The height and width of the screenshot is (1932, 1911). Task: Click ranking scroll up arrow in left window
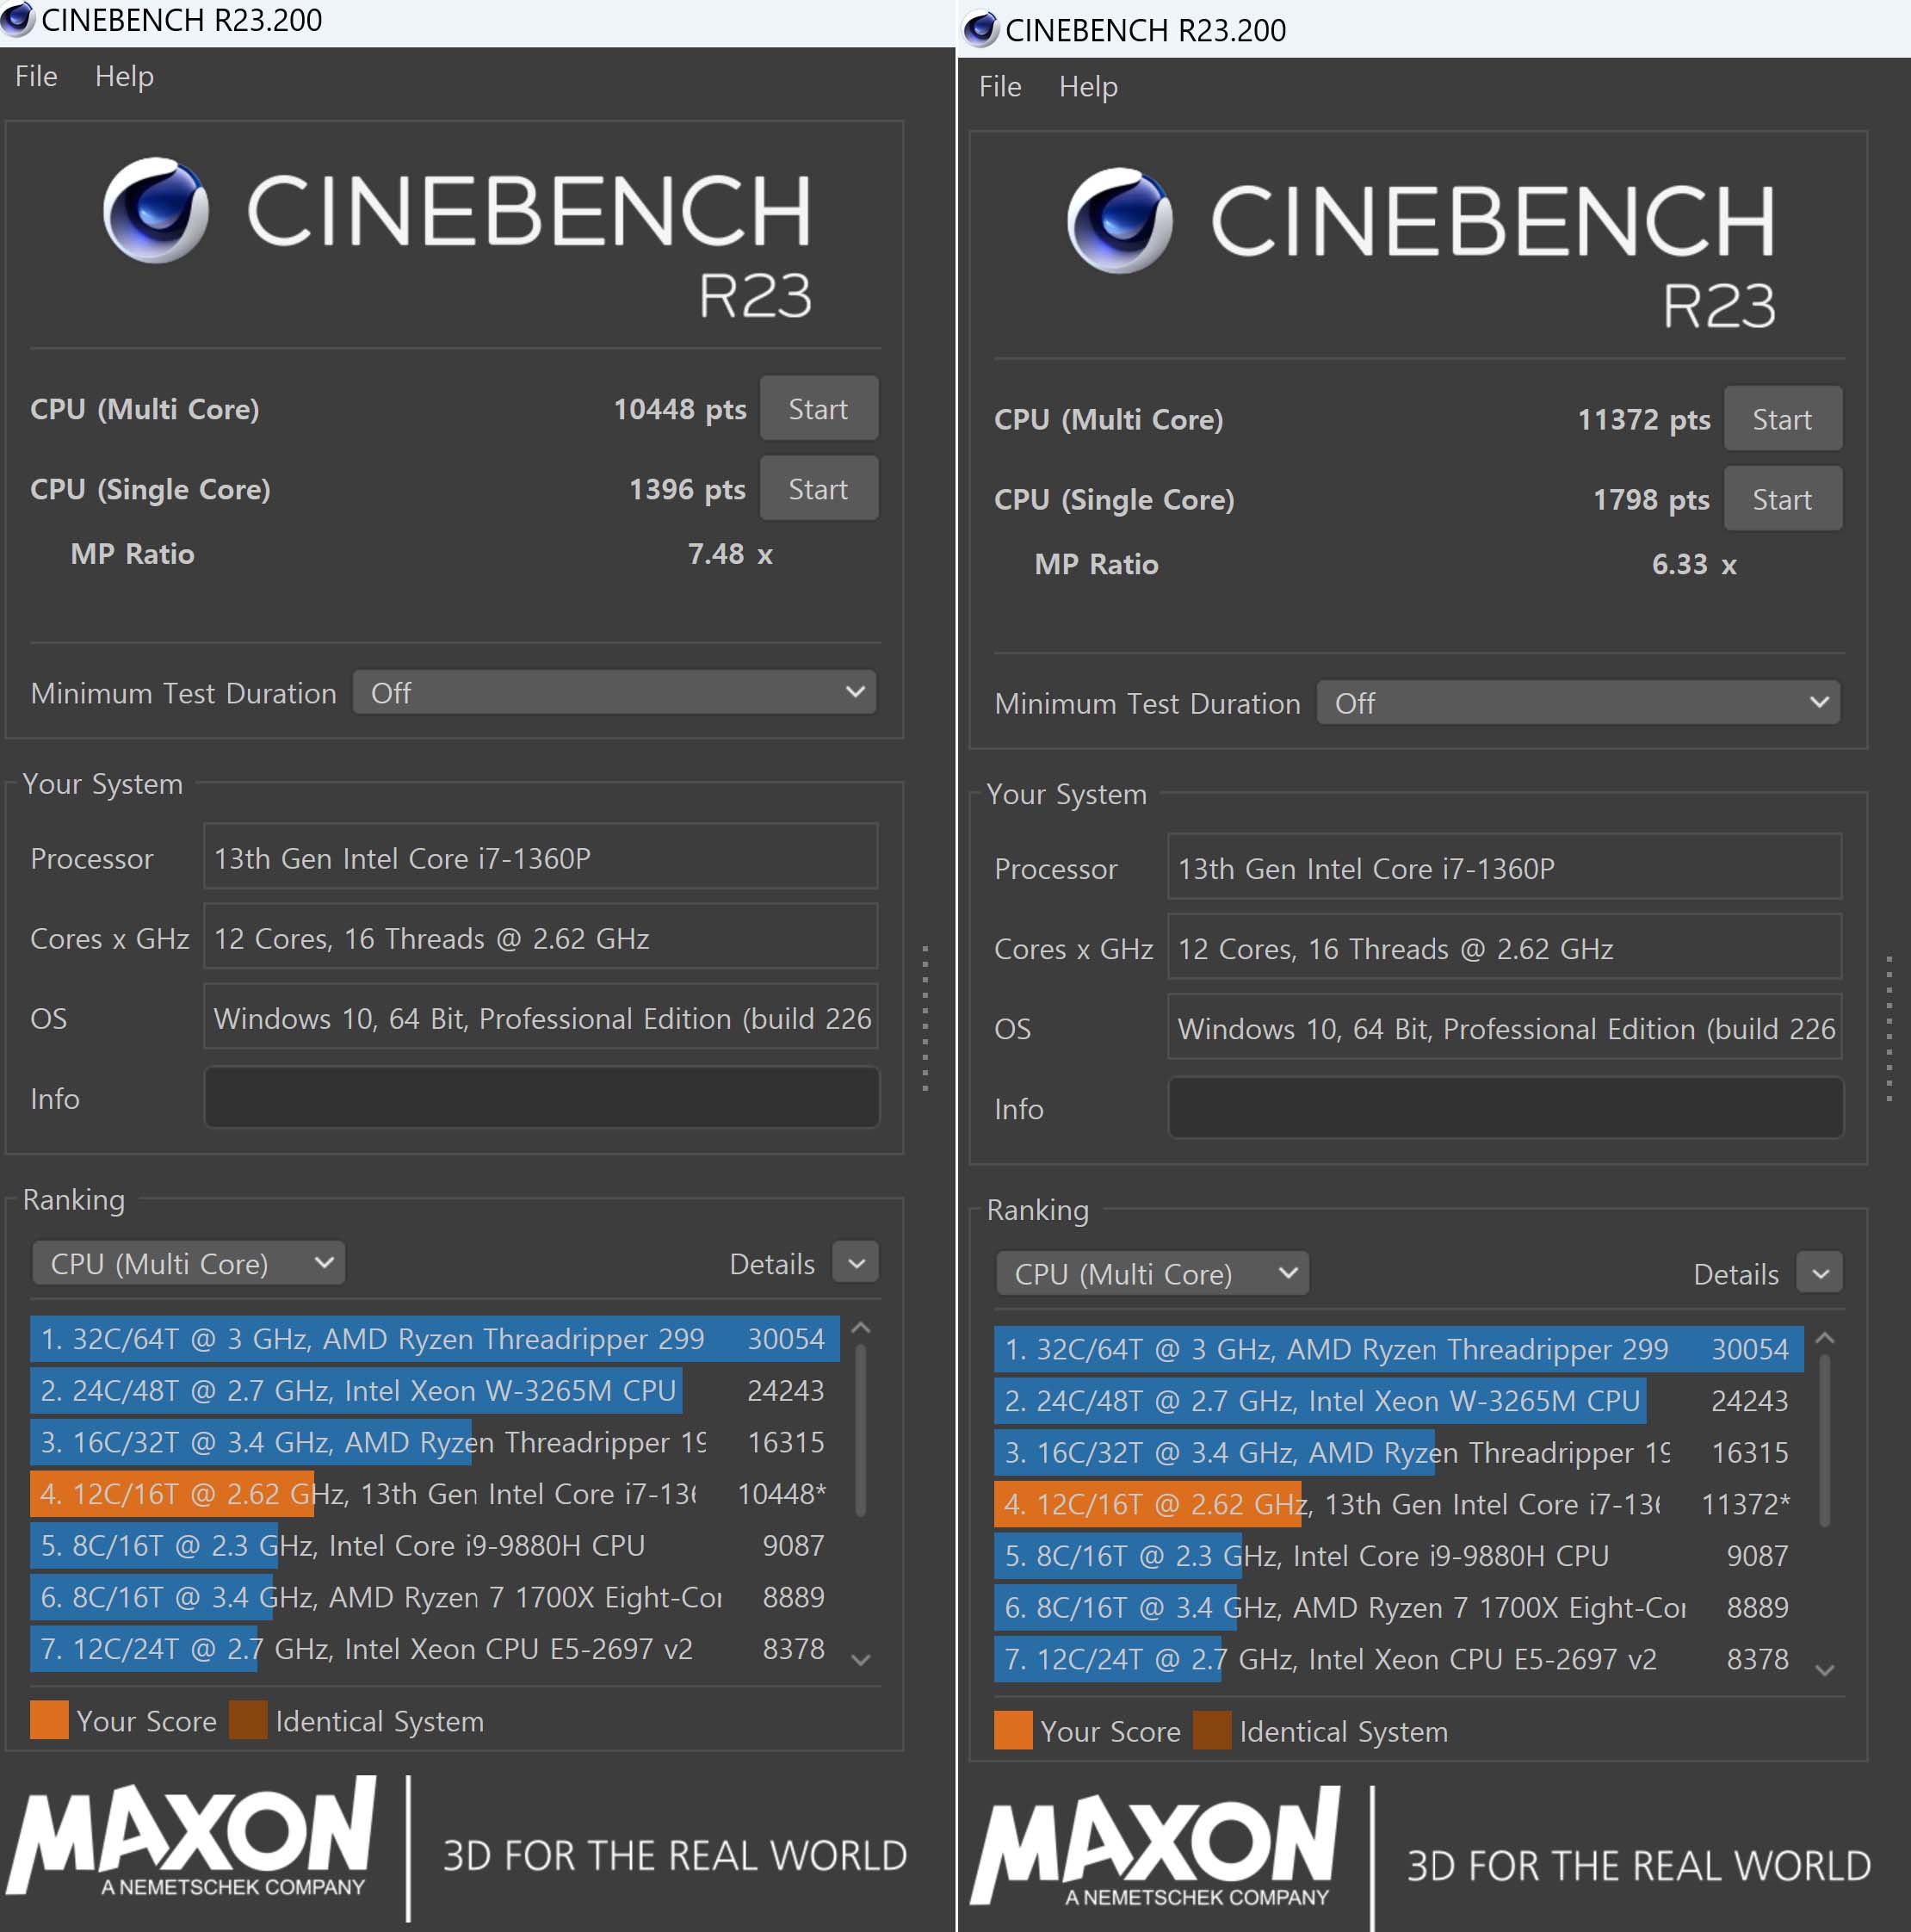tap(861, 1329)
